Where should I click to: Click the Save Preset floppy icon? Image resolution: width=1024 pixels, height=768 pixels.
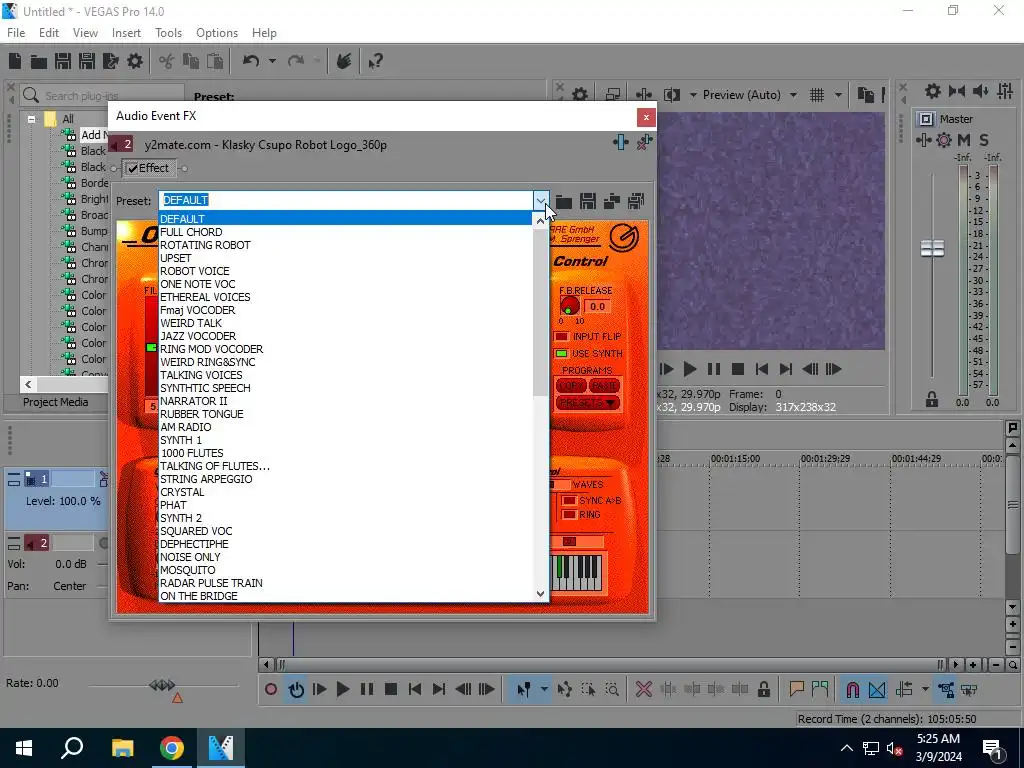coord(588,201)
